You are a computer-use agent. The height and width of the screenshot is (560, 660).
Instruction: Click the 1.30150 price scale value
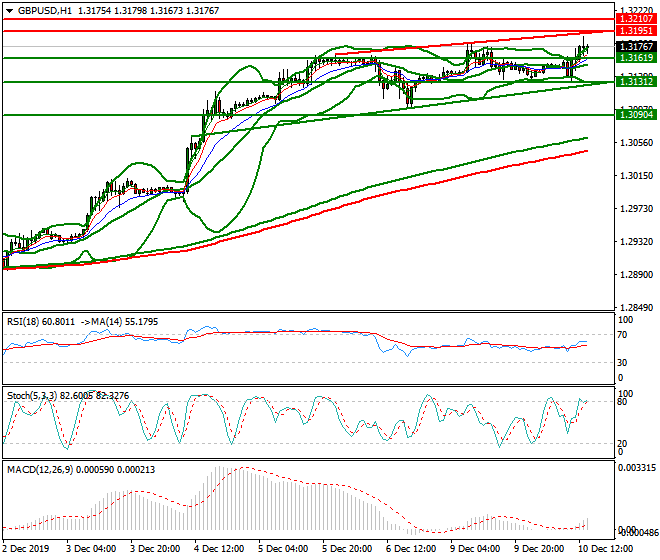pos(637,176)
